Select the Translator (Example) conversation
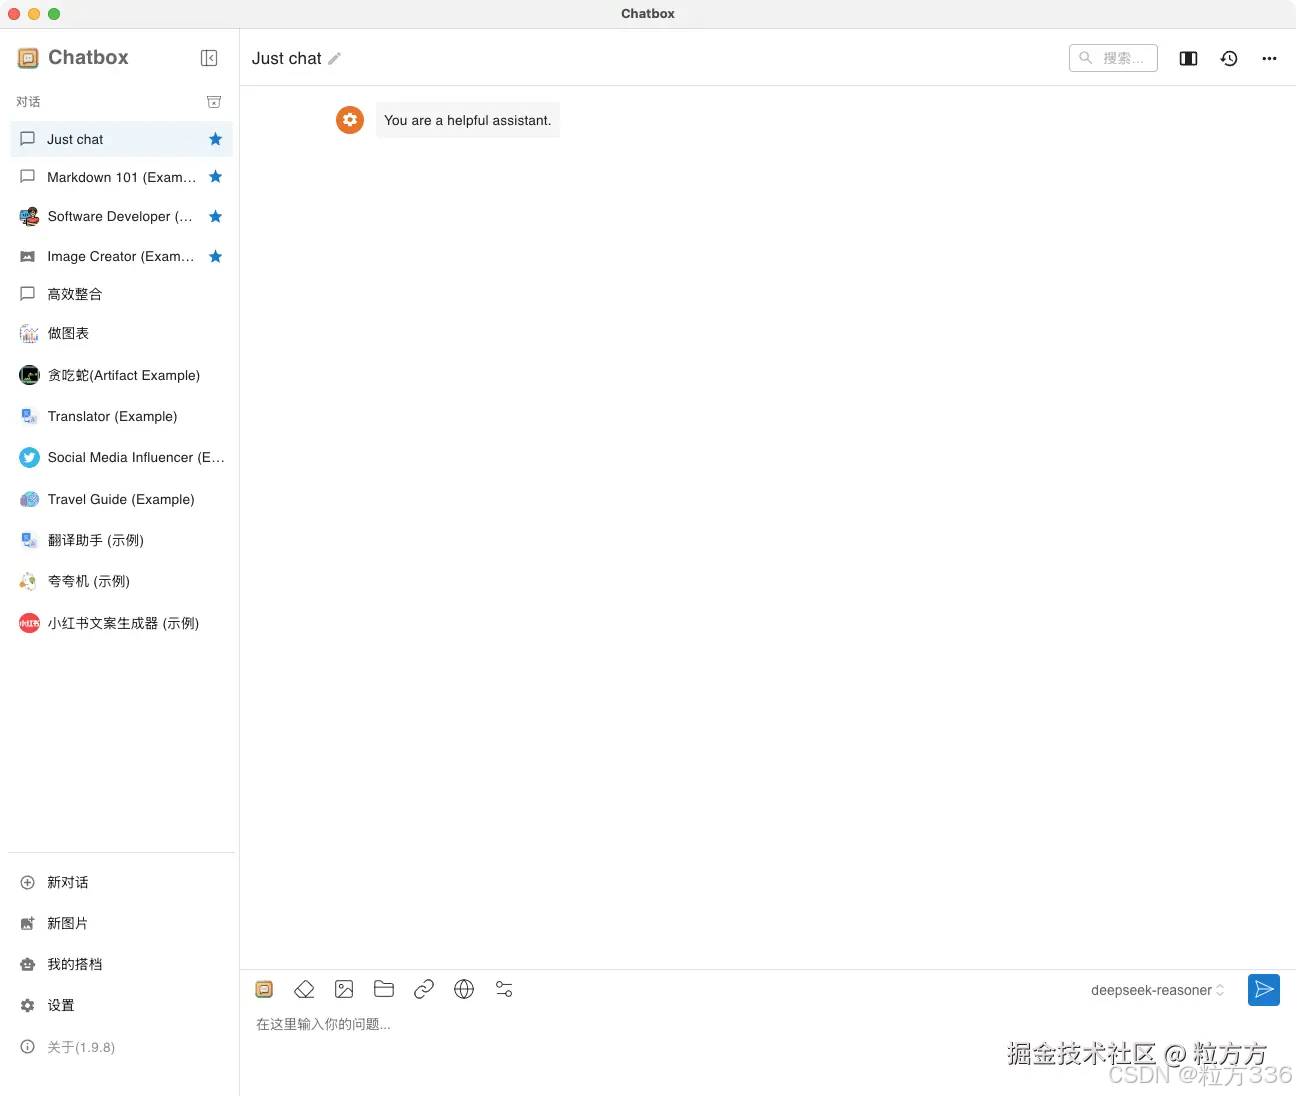This screenshot has height=1096, width=1296. point(112,416)
